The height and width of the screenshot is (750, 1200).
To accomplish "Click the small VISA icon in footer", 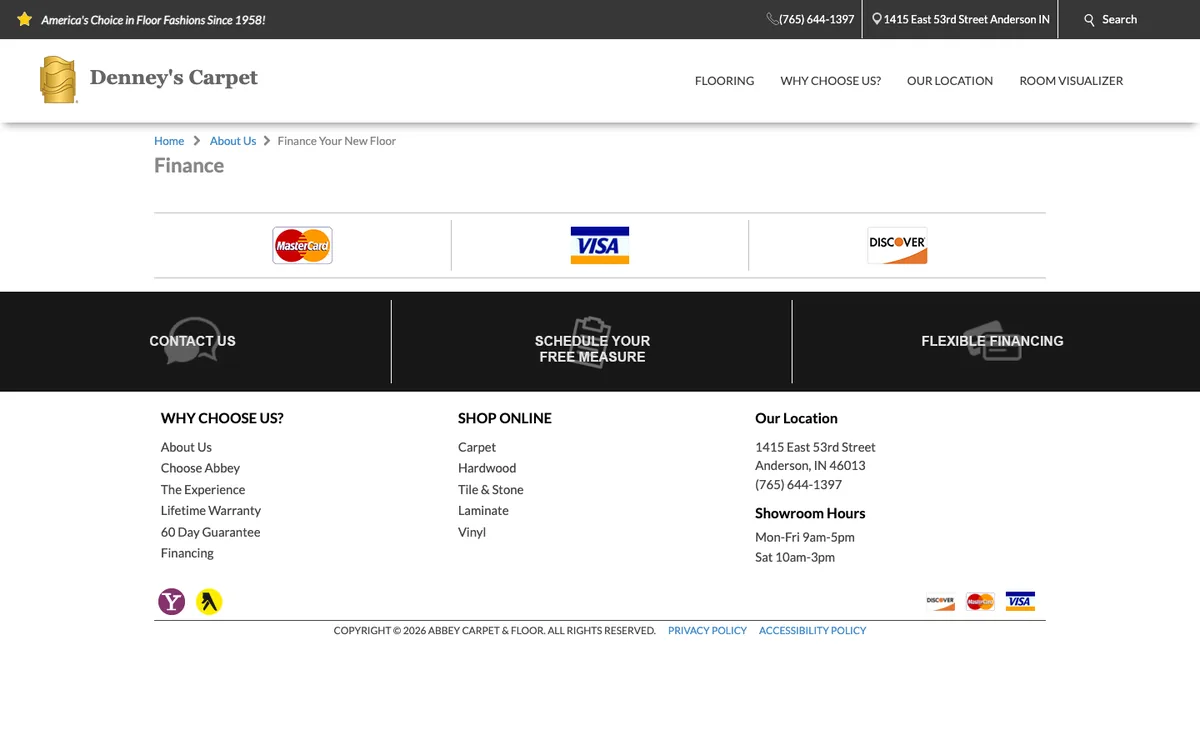I will (1020, 601).
